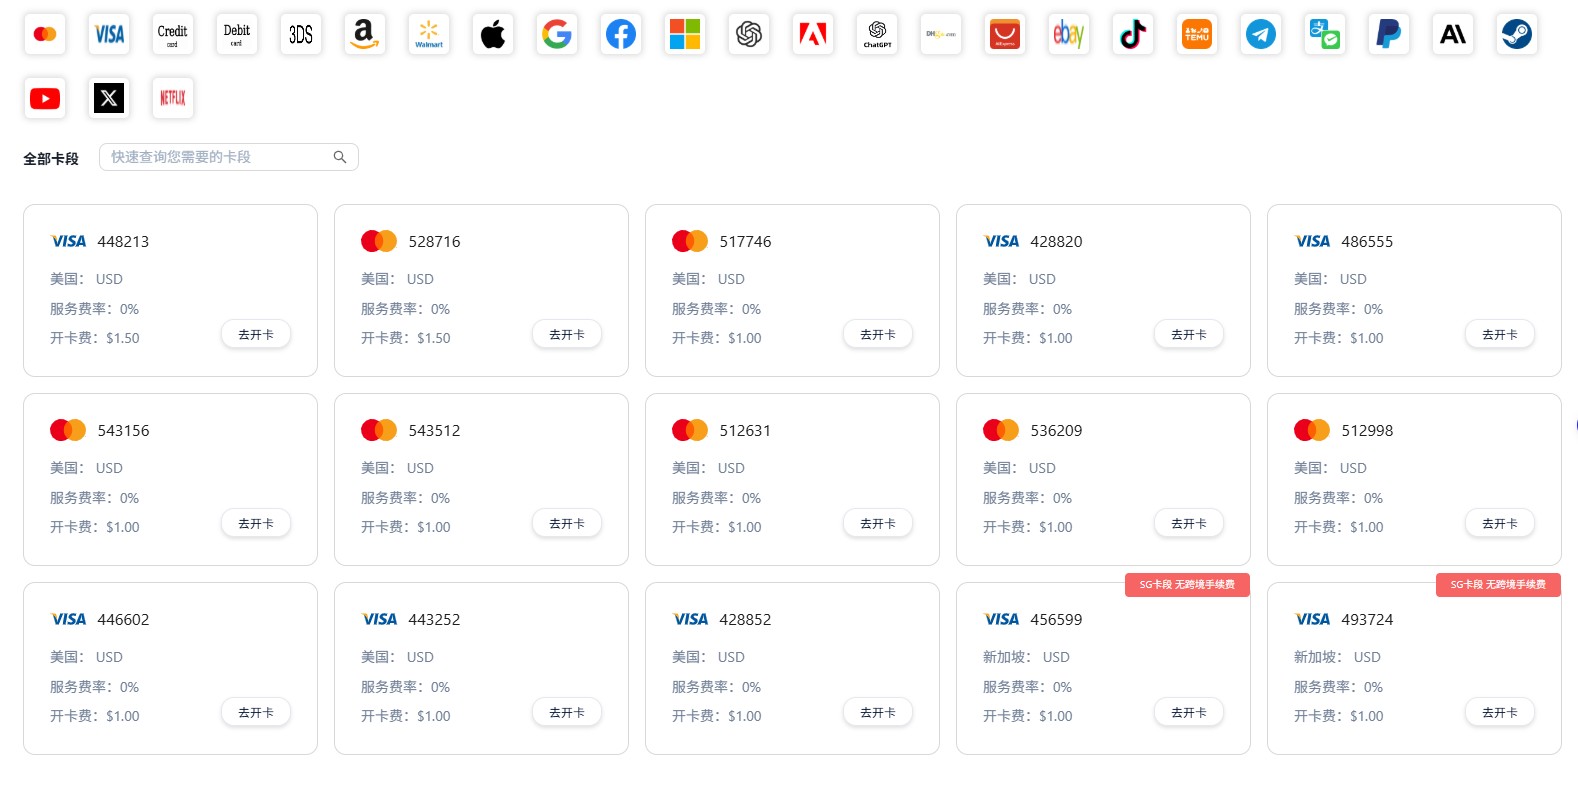
Task: Click card number 512631
Action: [745, 431]
